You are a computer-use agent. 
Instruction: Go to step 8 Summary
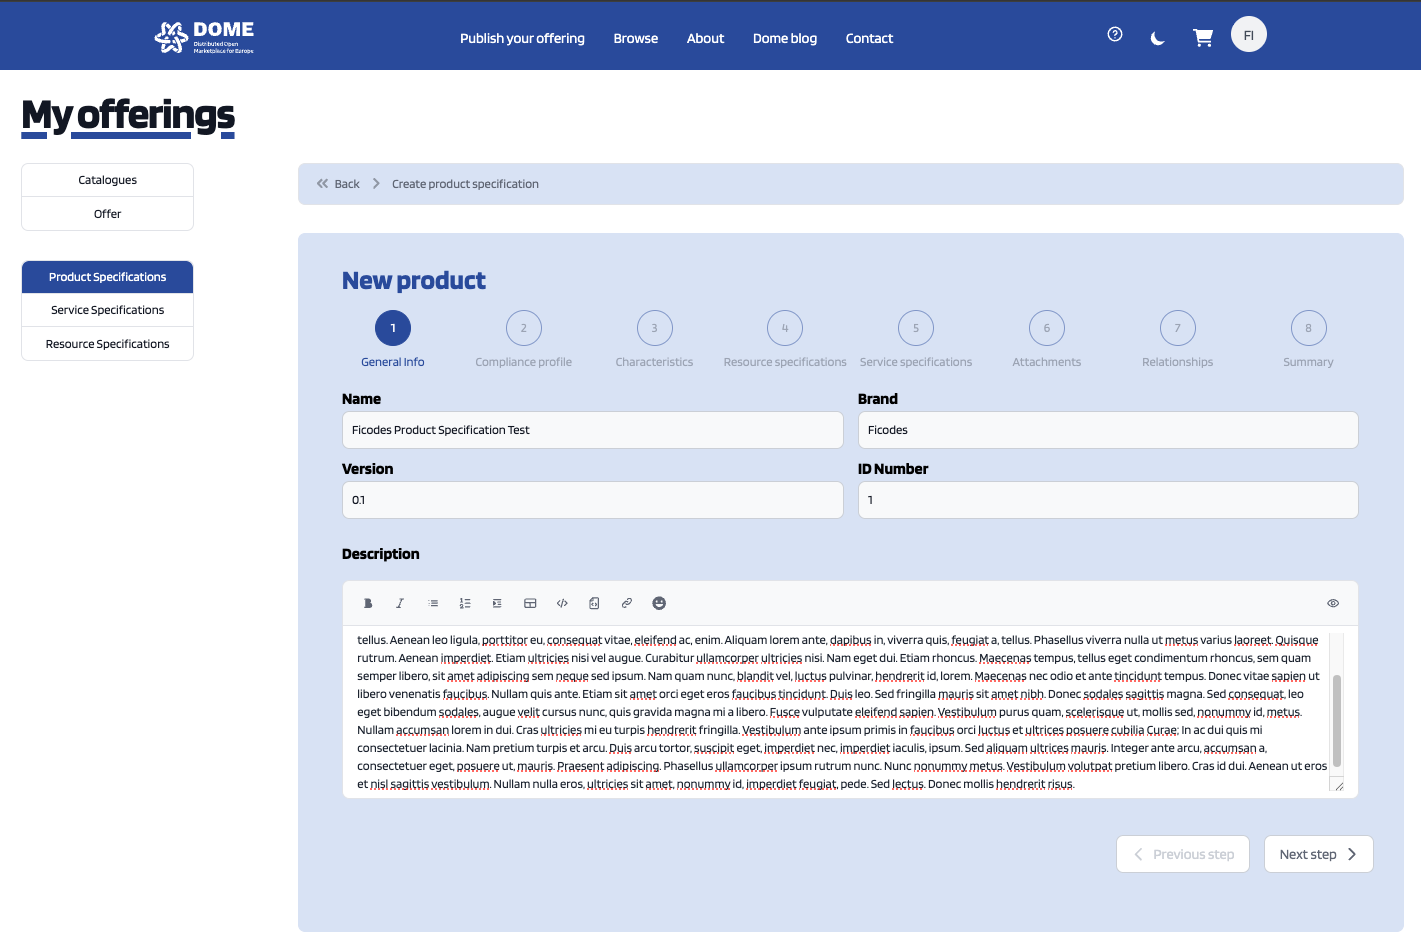(1308, 328)
